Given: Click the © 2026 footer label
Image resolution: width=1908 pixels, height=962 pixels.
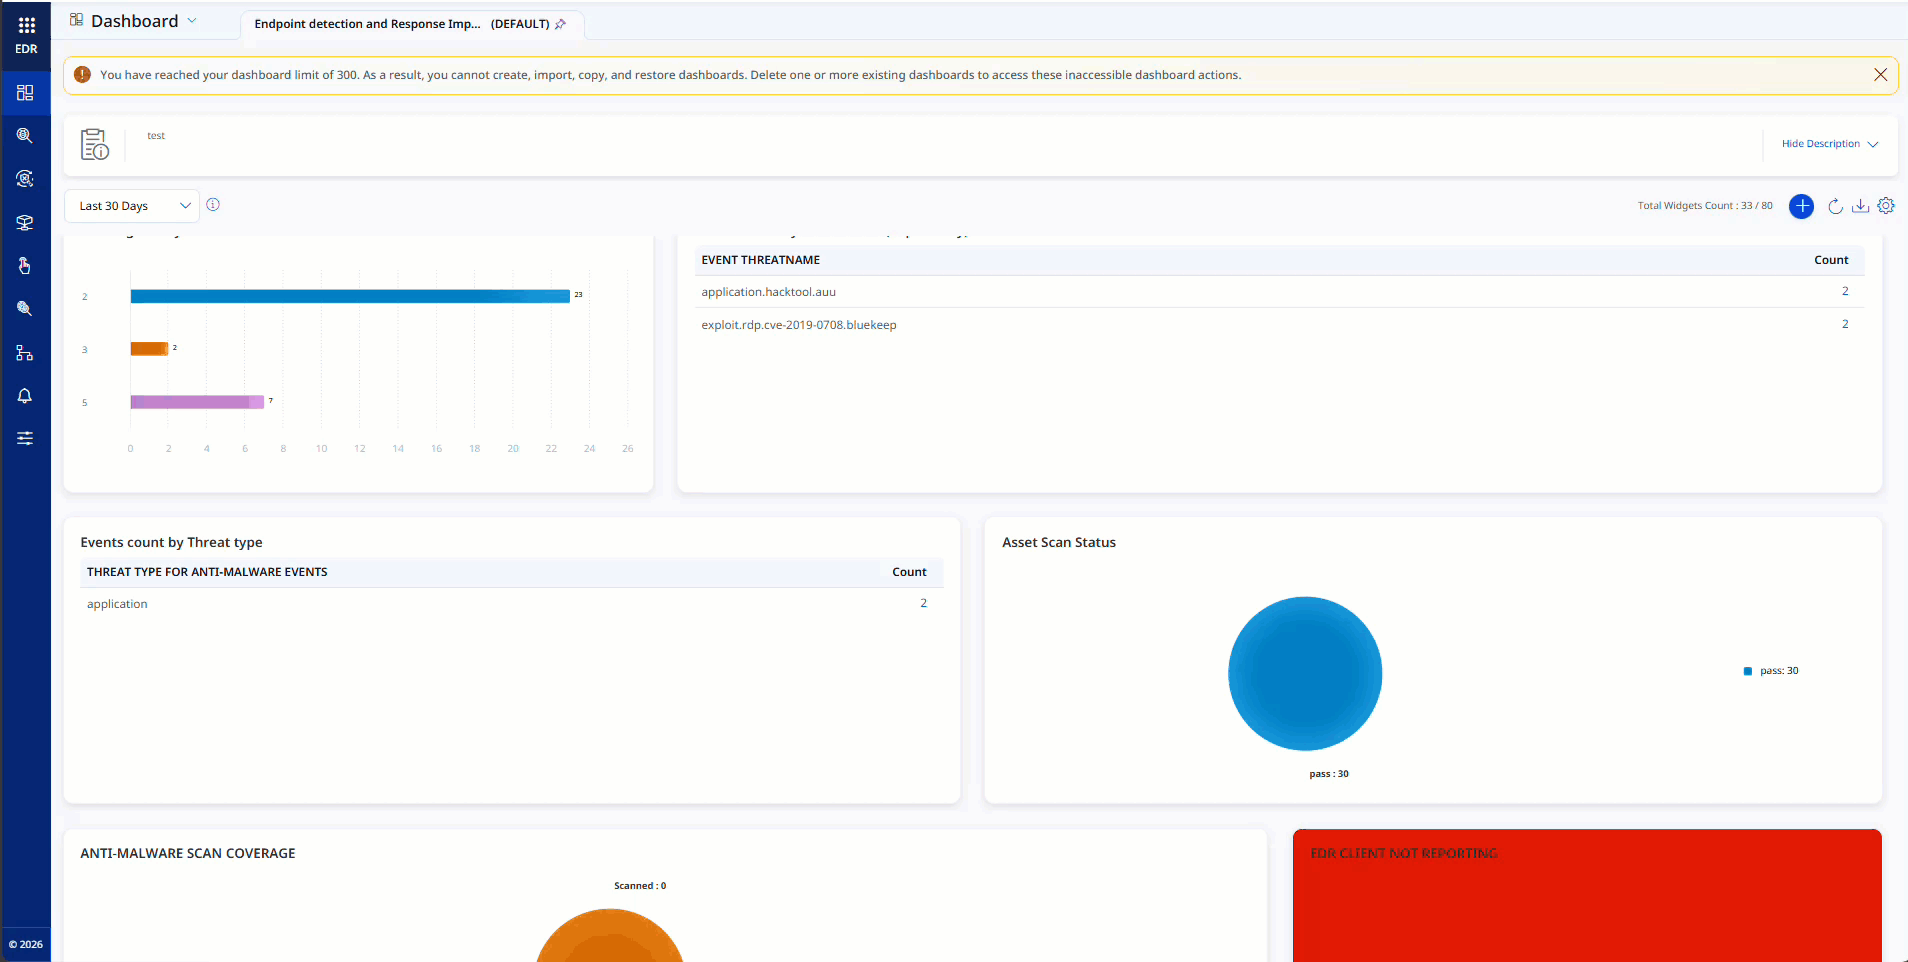Looking at the screenshot, I should point(26,944).
